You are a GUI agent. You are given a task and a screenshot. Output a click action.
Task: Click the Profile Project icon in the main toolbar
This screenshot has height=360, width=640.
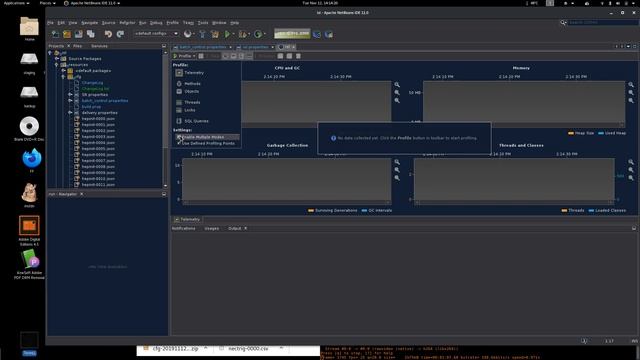tap(258, 34)
